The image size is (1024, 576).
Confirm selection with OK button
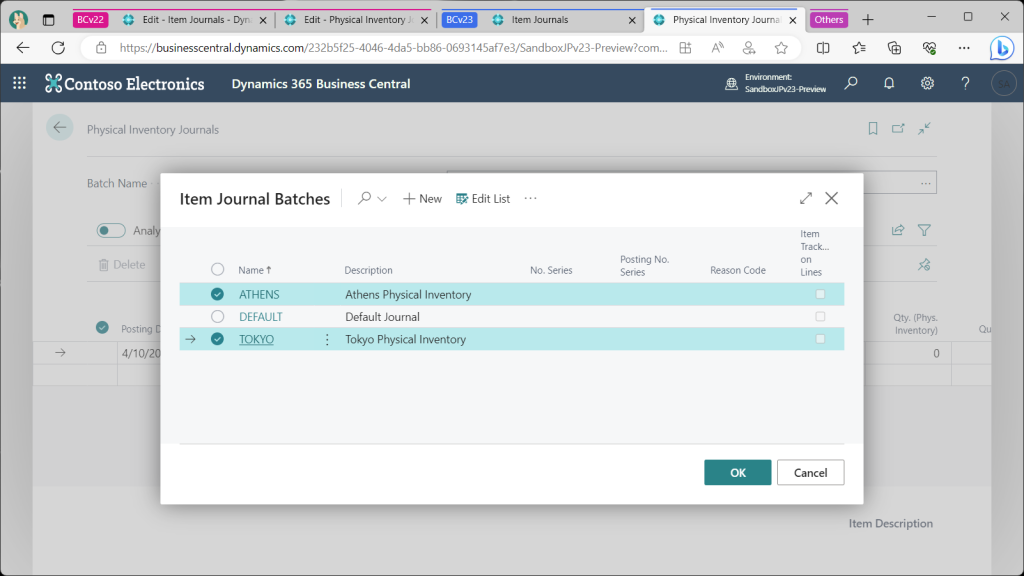click(x=737, y=473)
